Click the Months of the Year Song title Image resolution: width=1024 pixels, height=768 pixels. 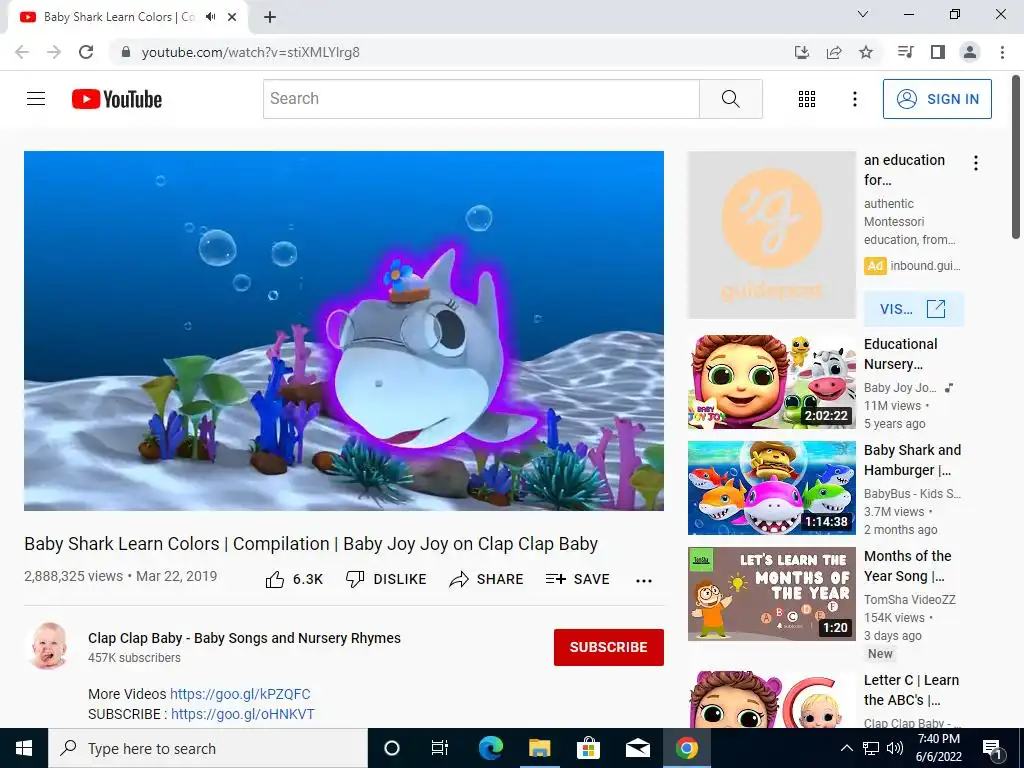pos(907,566)
